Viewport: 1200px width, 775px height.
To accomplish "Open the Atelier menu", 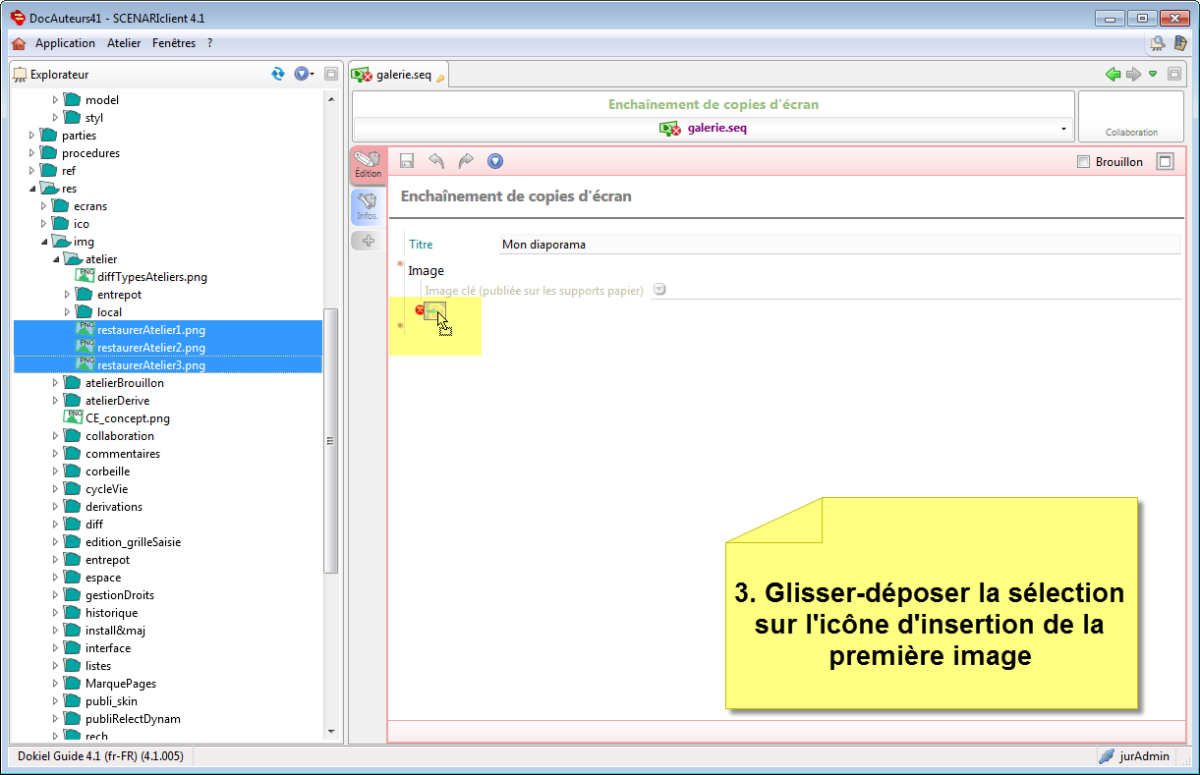I will 124,43.
